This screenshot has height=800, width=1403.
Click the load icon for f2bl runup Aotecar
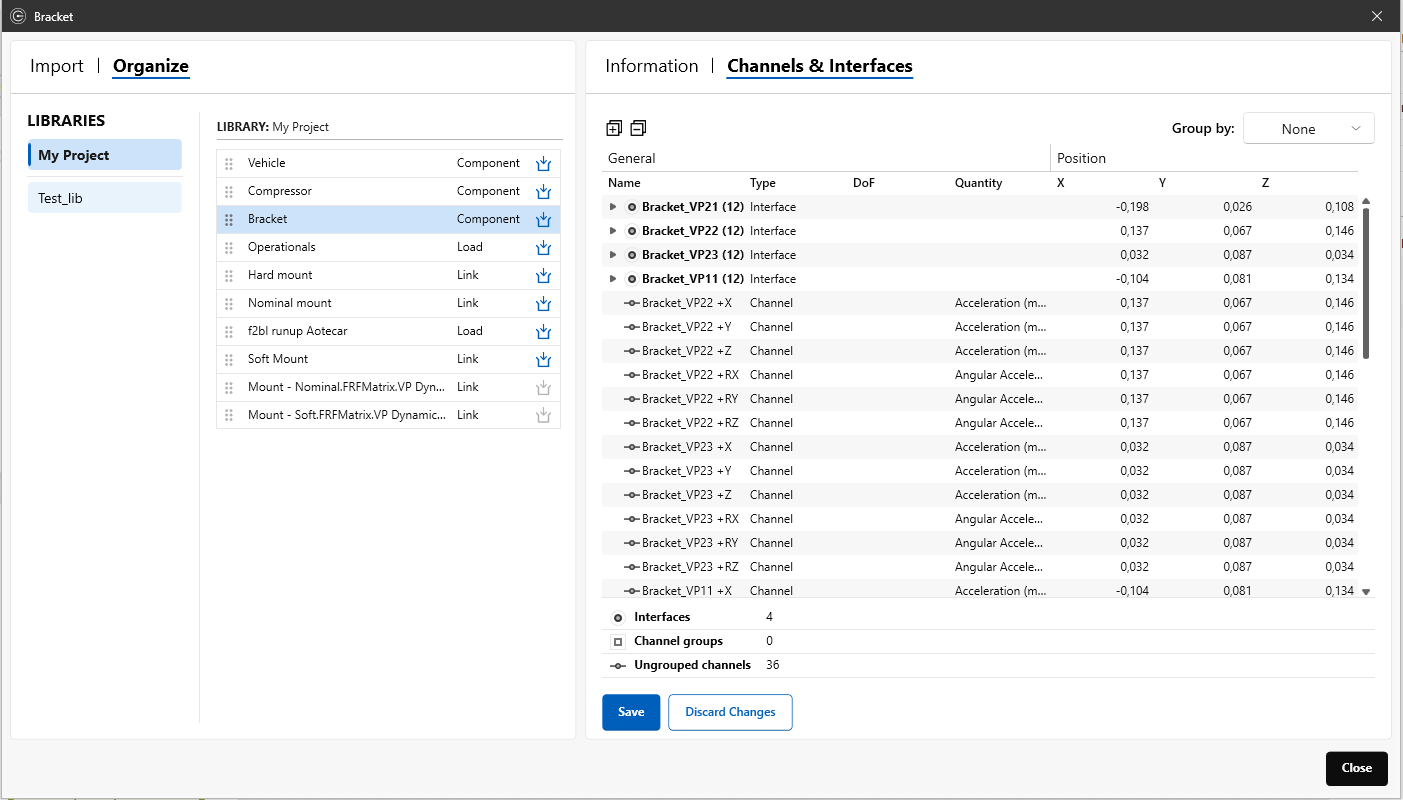[543, 332]
